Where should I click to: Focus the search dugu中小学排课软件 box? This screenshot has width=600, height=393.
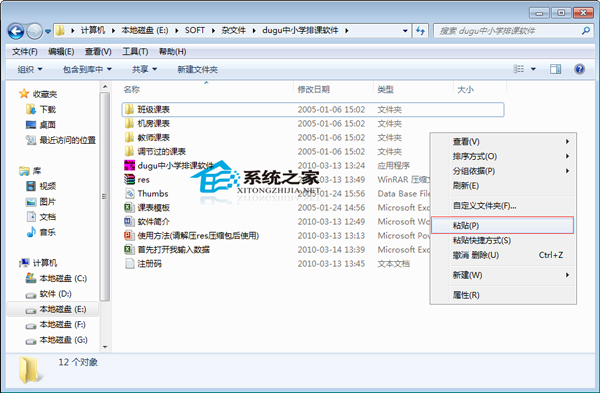click(x=513, y=31)
